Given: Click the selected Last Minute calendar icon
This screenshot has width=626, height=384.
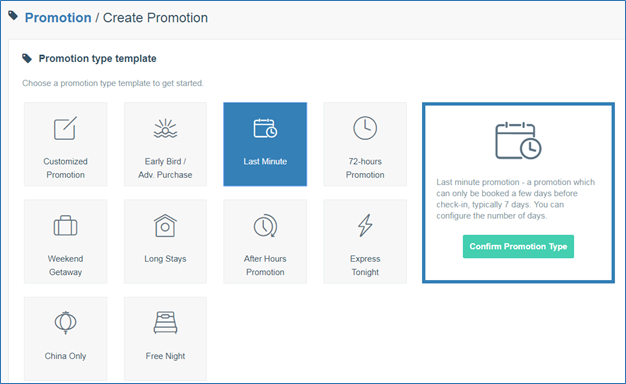Looking at the screenshot, I should click(265, 128).
